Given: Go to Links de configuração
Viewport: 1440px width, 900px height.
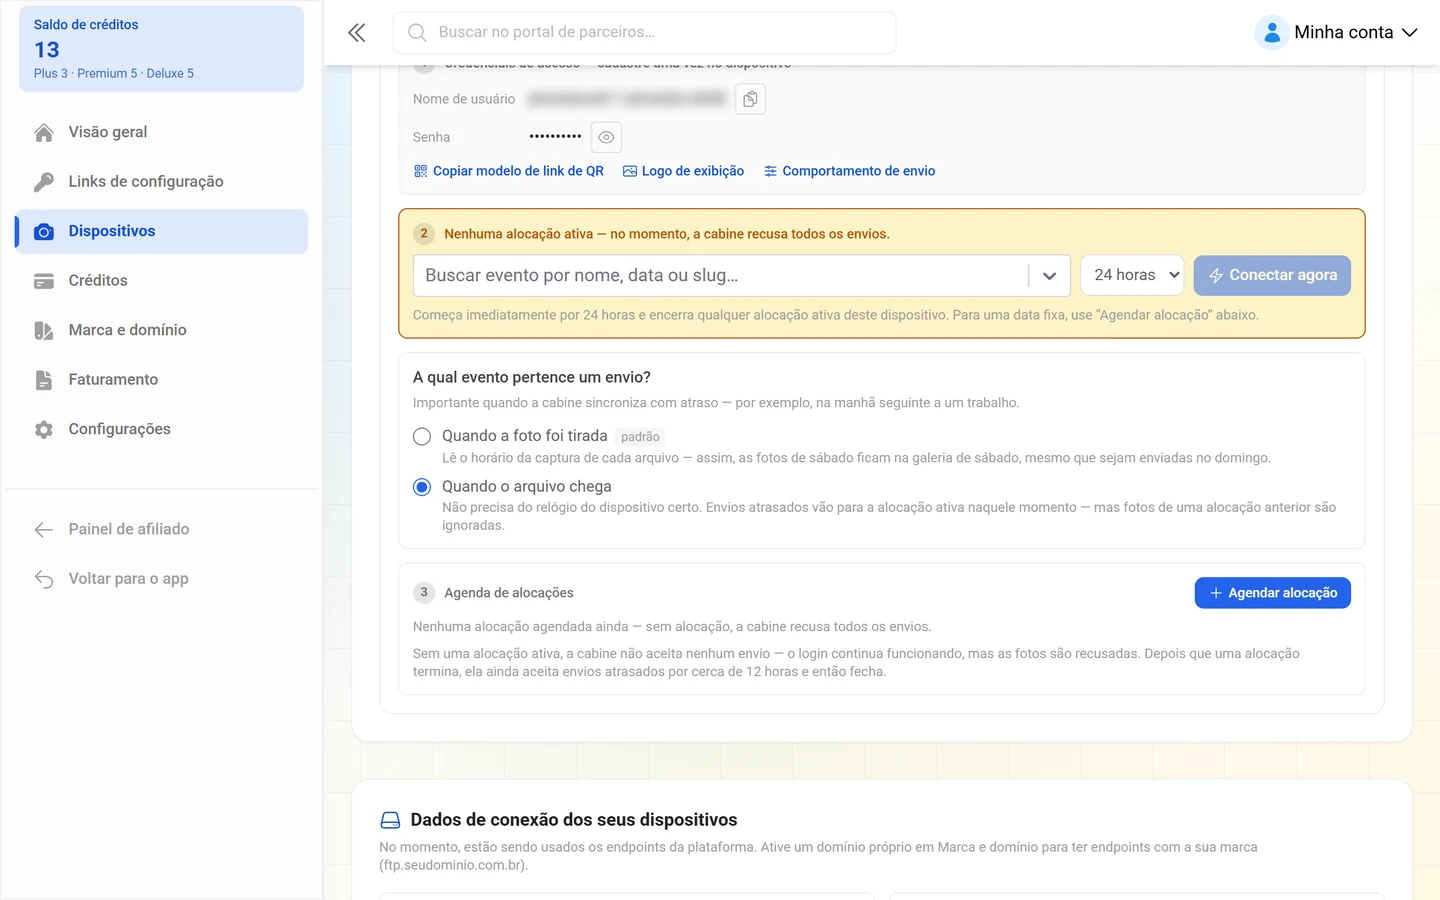Looking at the screenshot, I should pos(161,182).
